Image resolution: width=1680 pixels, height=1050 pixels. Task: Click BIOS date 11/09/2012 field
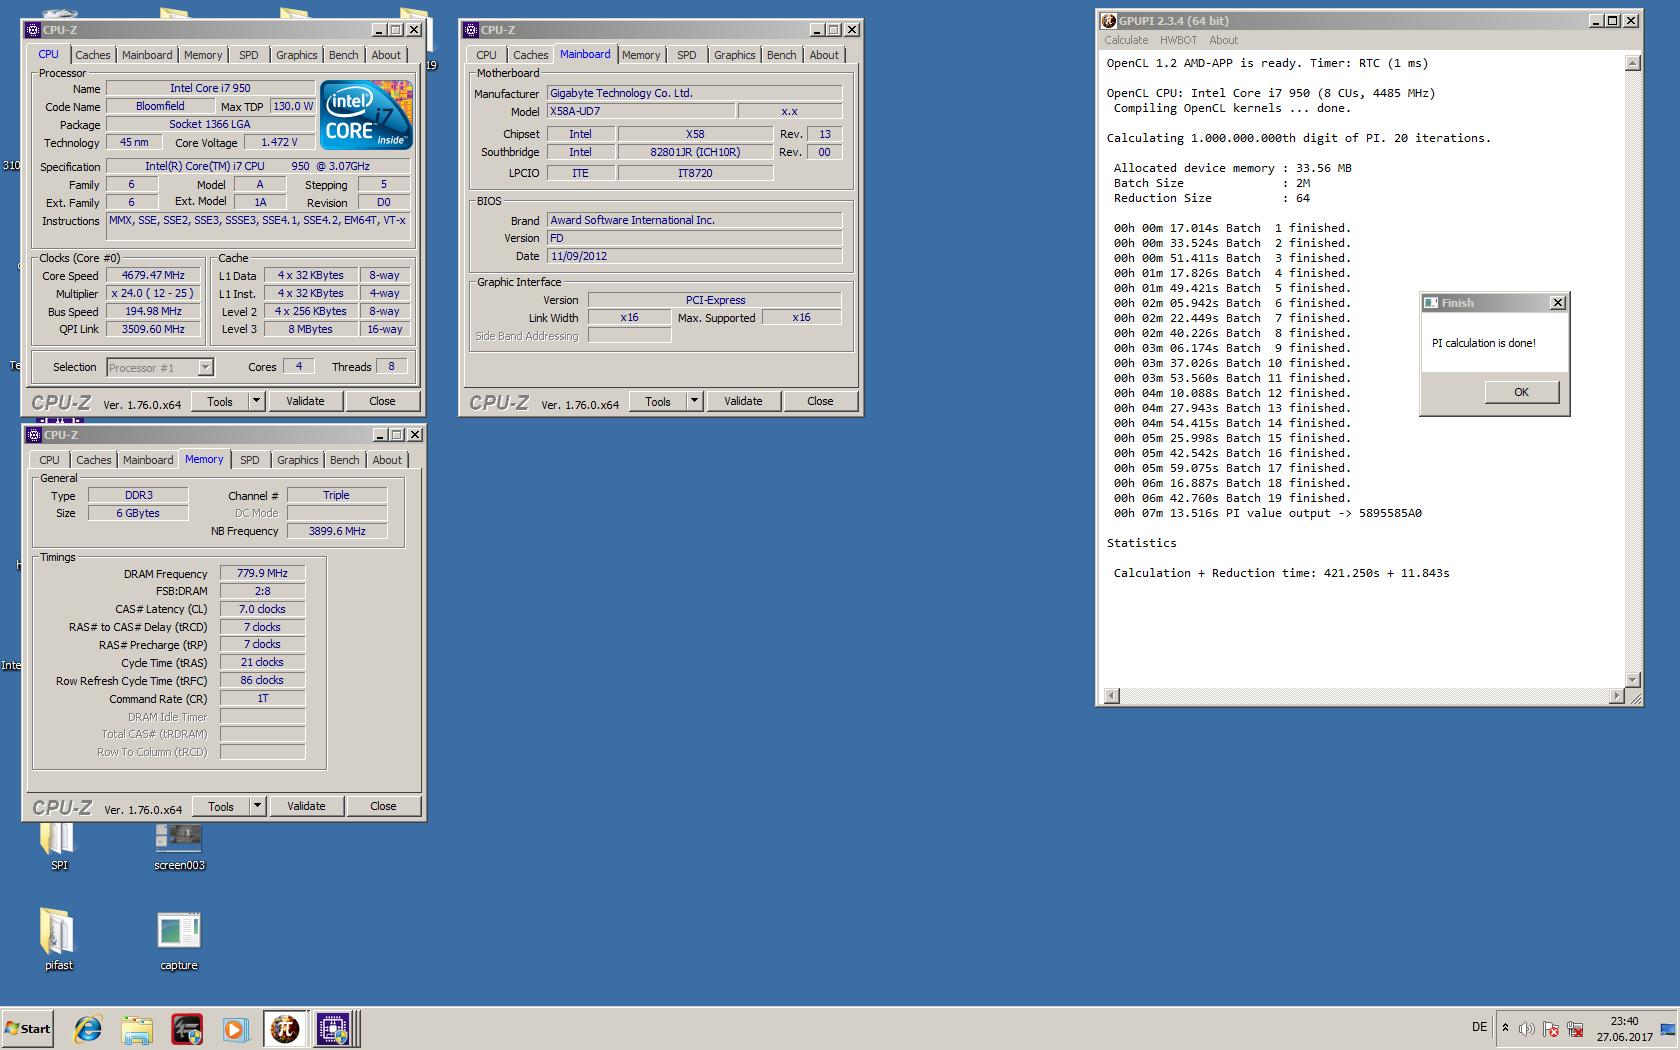tap(694, 256)
